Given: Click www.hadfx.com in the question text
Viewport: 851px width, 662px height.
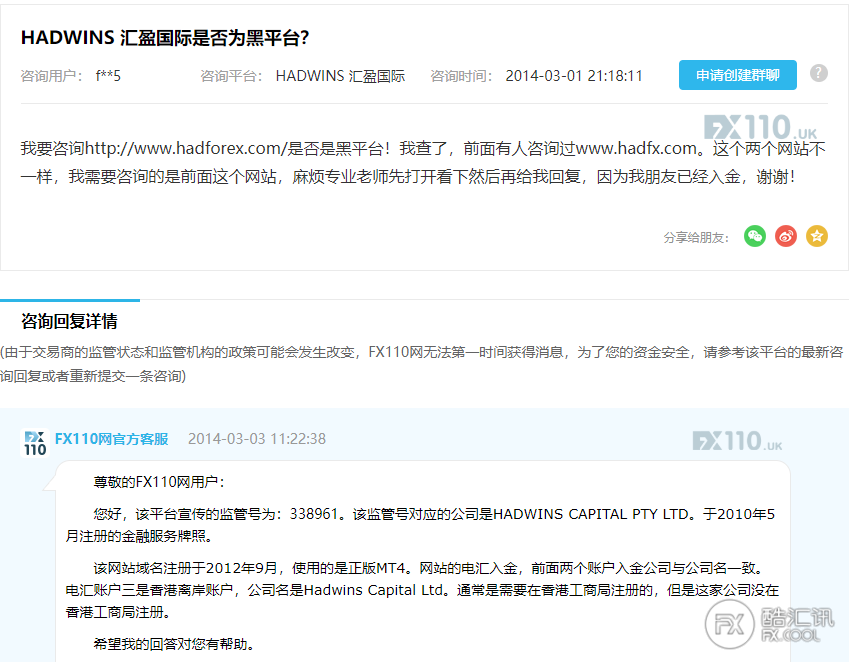Looking at the screenshot, I should (x=636, y=148).
